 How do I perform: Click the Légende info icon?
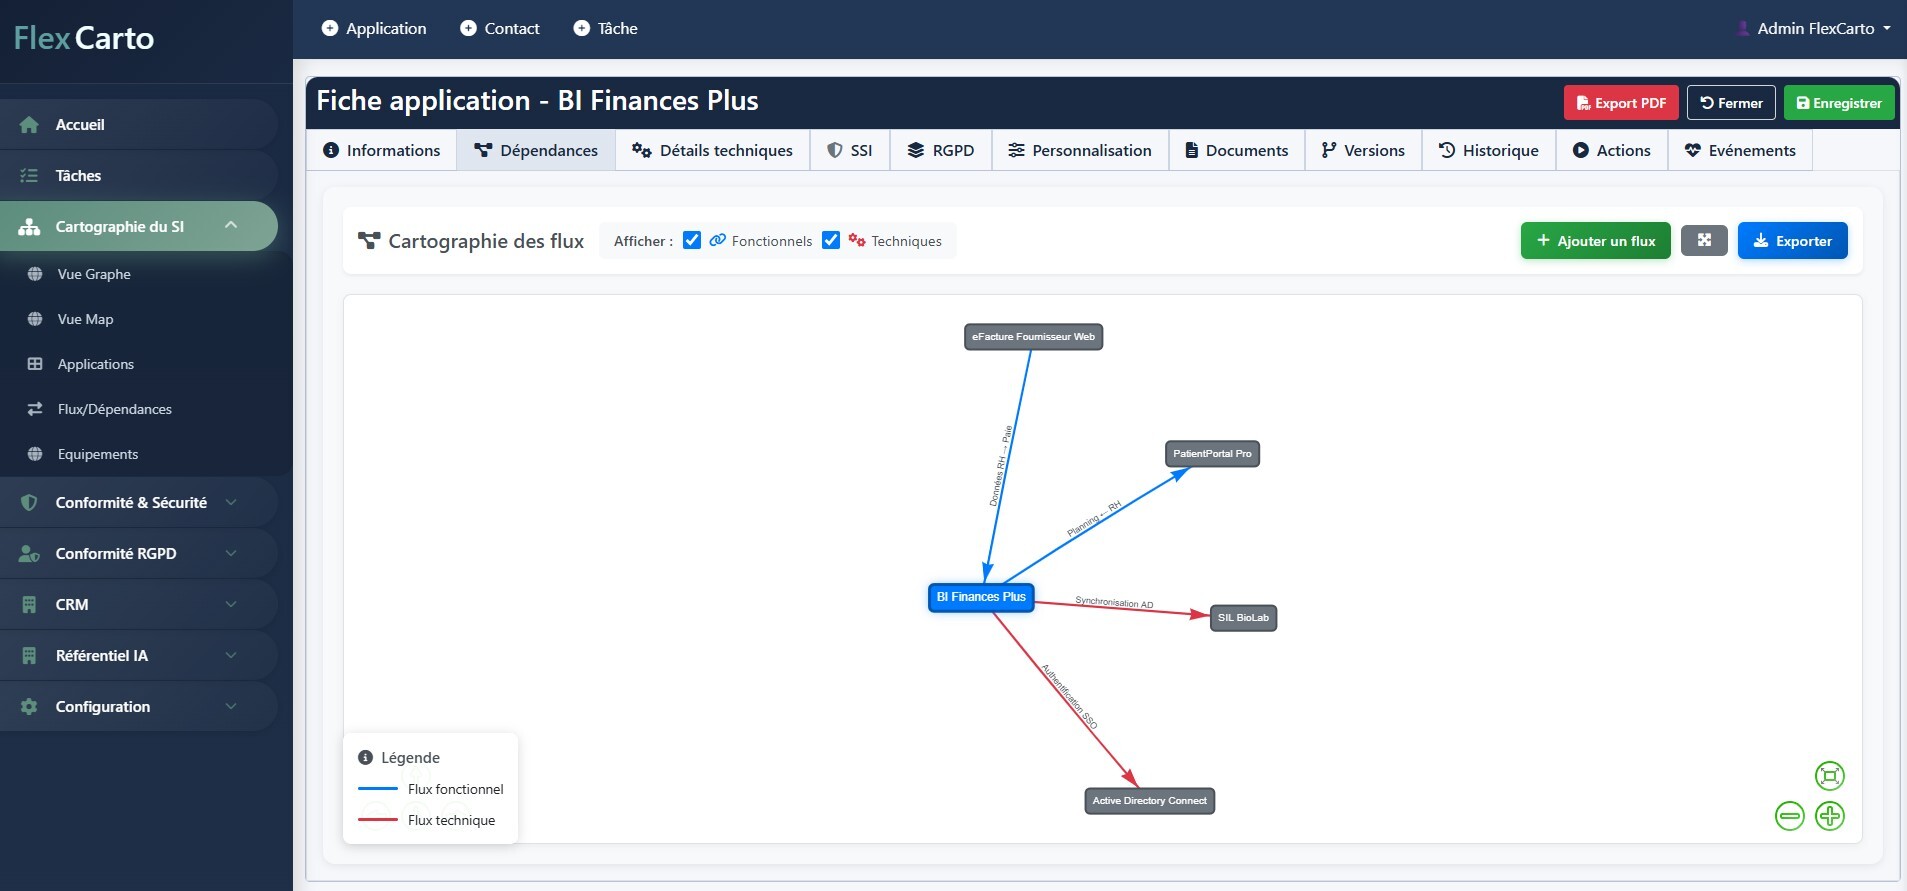[365, 758]
